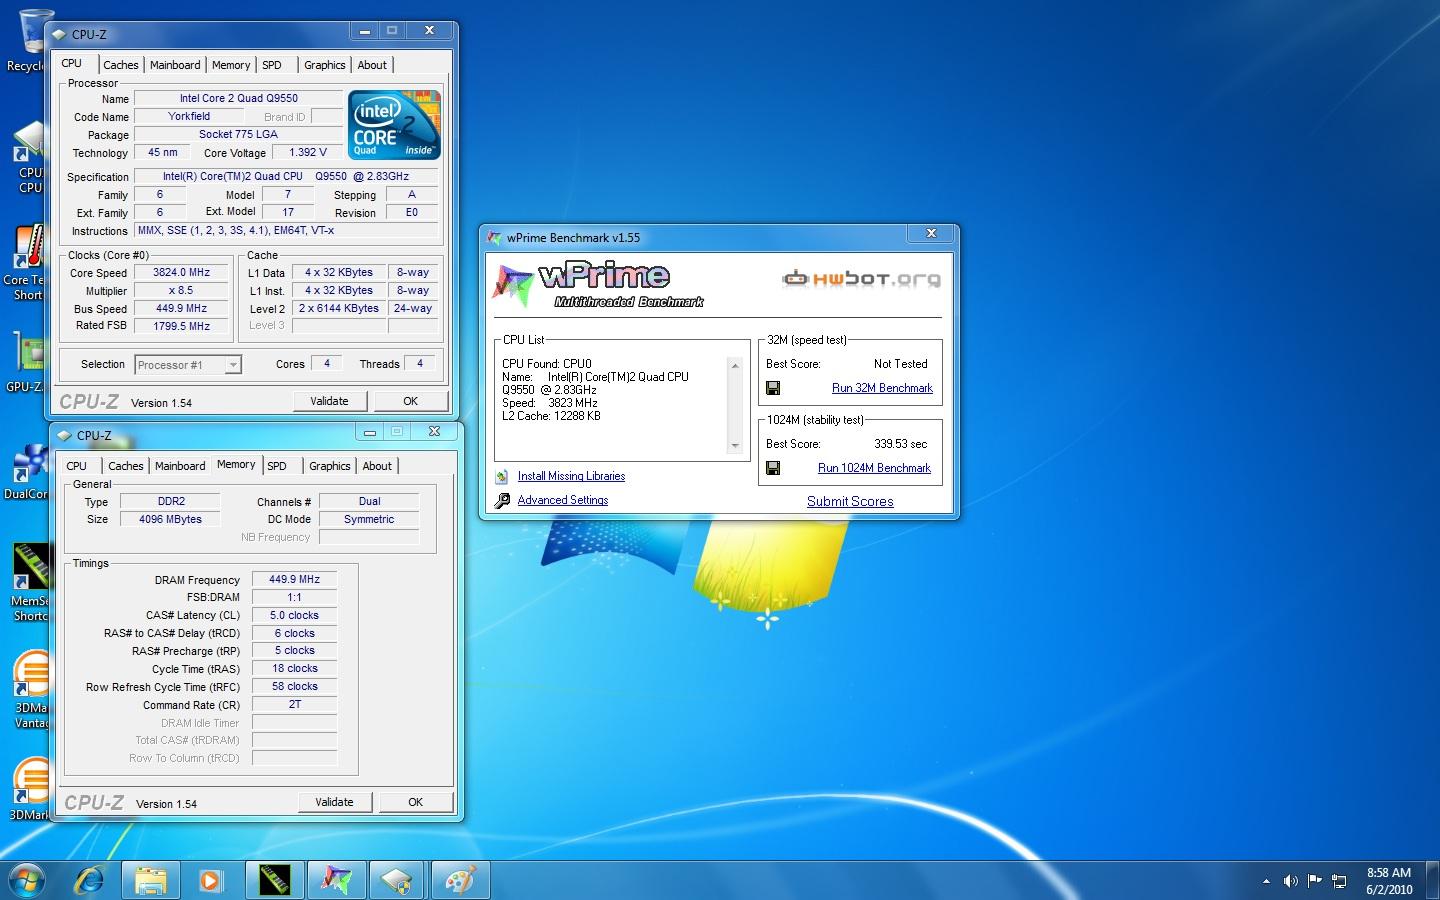Open Windows Explorer folder on the taskbar
Screen dimensions: 1440x900
151,880
